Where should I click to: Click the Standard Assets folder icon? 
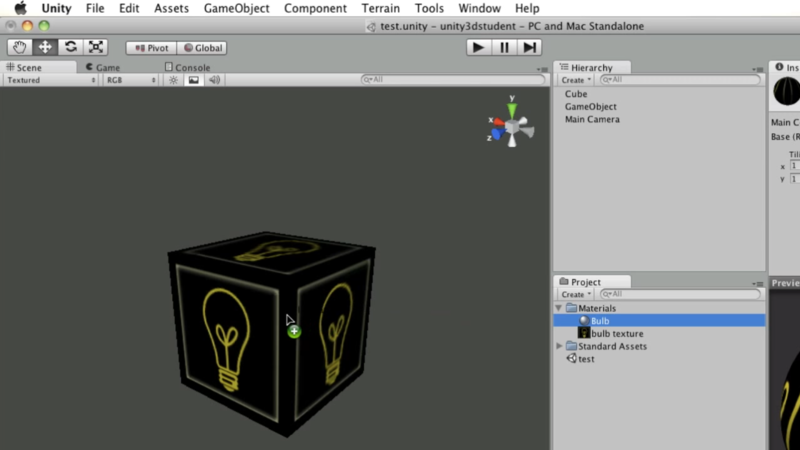click(x=571, y=346)
